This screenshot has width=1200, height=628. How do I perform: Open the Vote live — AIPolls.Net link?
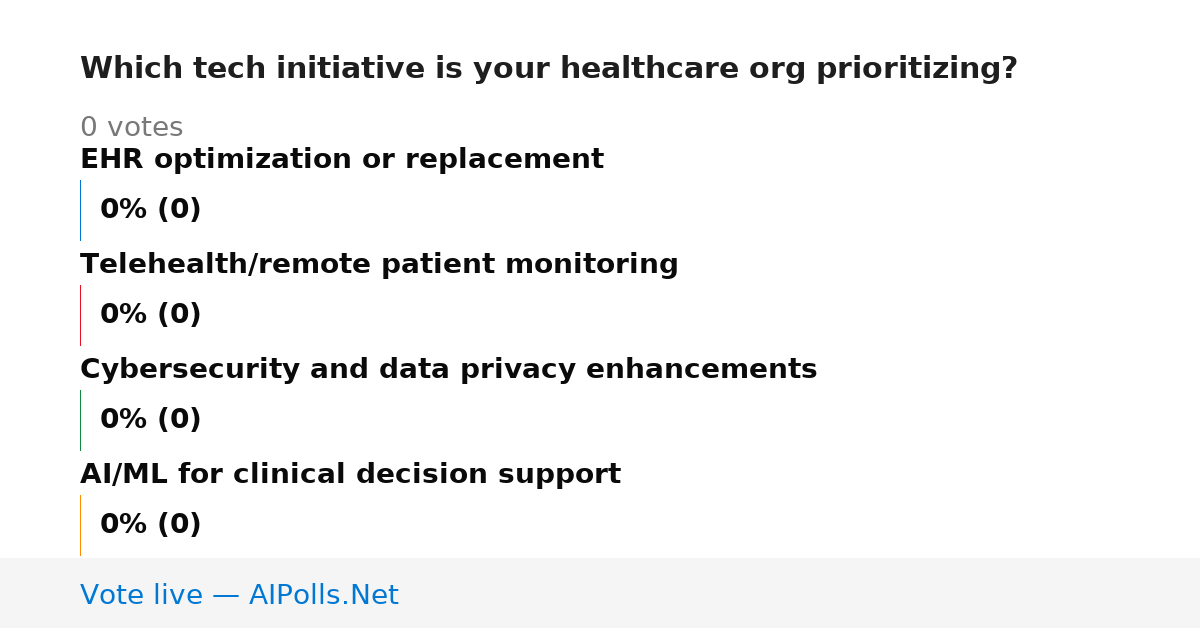(239, 596)
